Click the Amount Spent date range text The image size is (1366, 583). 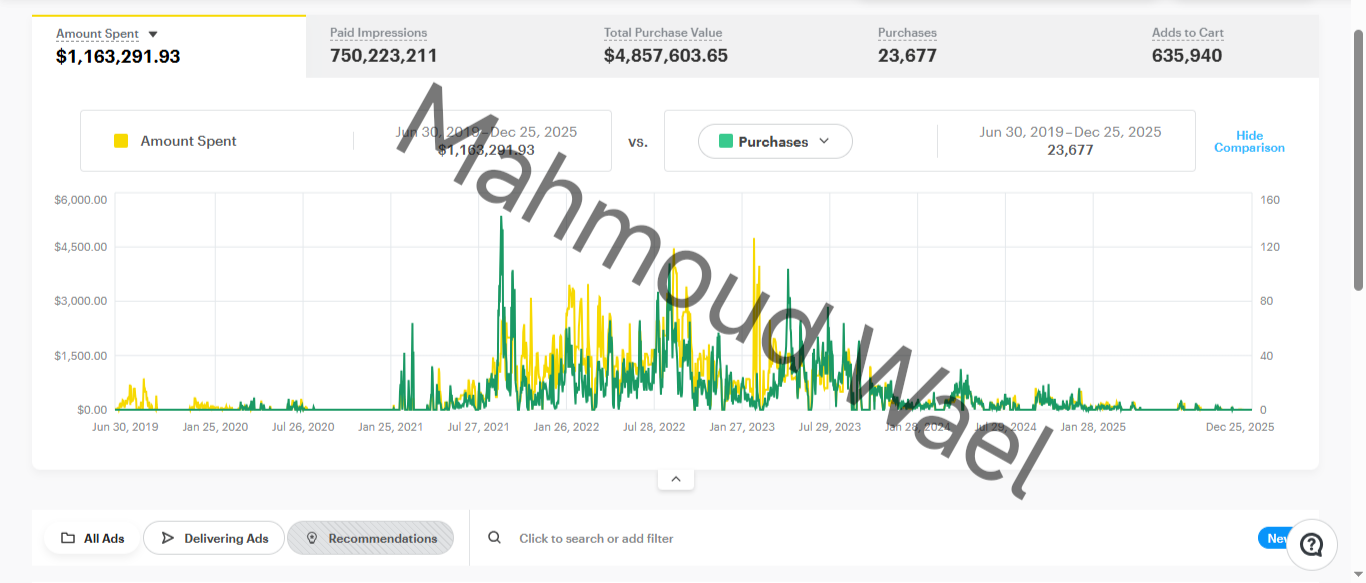(486, 132)
